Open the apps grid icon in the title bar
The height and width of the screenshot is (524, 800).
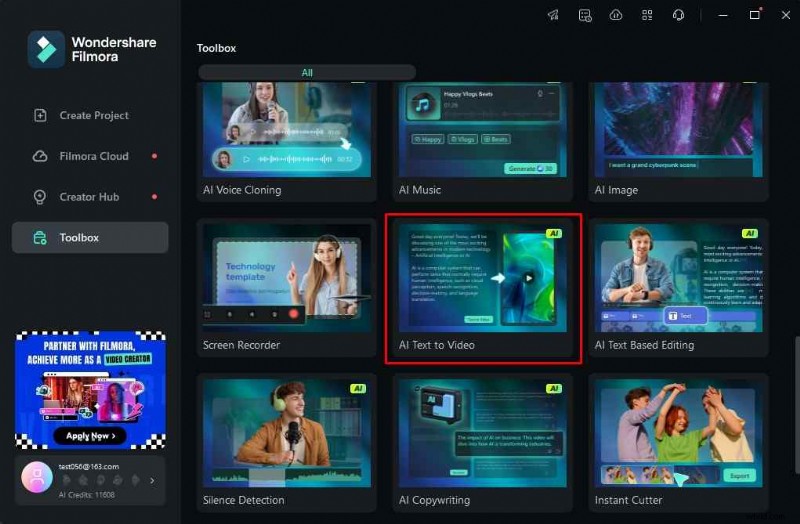647,15
